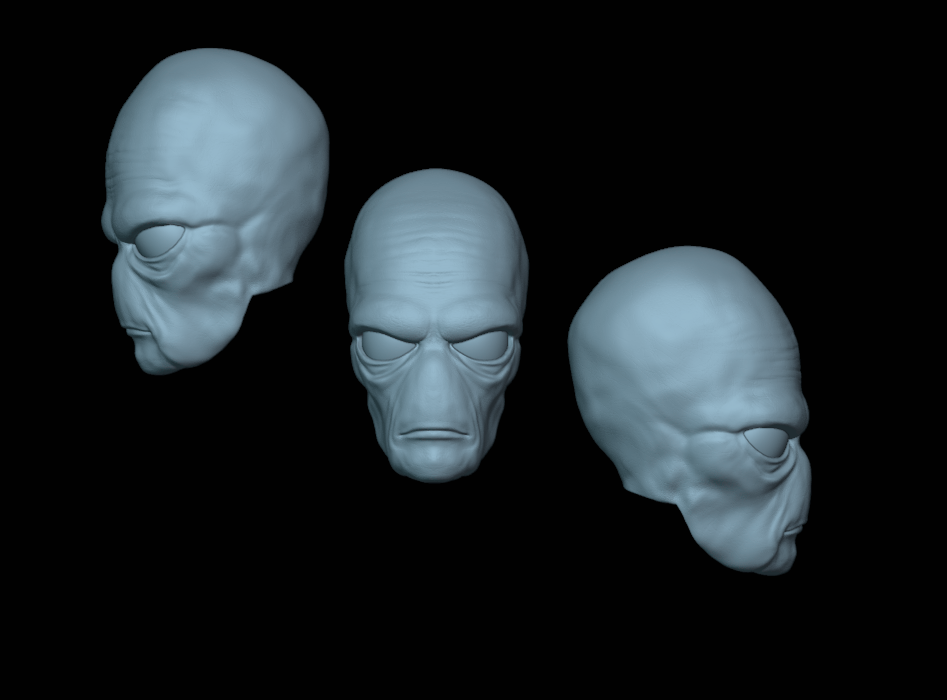The height and width of the screenshot is (700, 947).
Task: Select the alien head facing right
Action: [x=689, y=411]
